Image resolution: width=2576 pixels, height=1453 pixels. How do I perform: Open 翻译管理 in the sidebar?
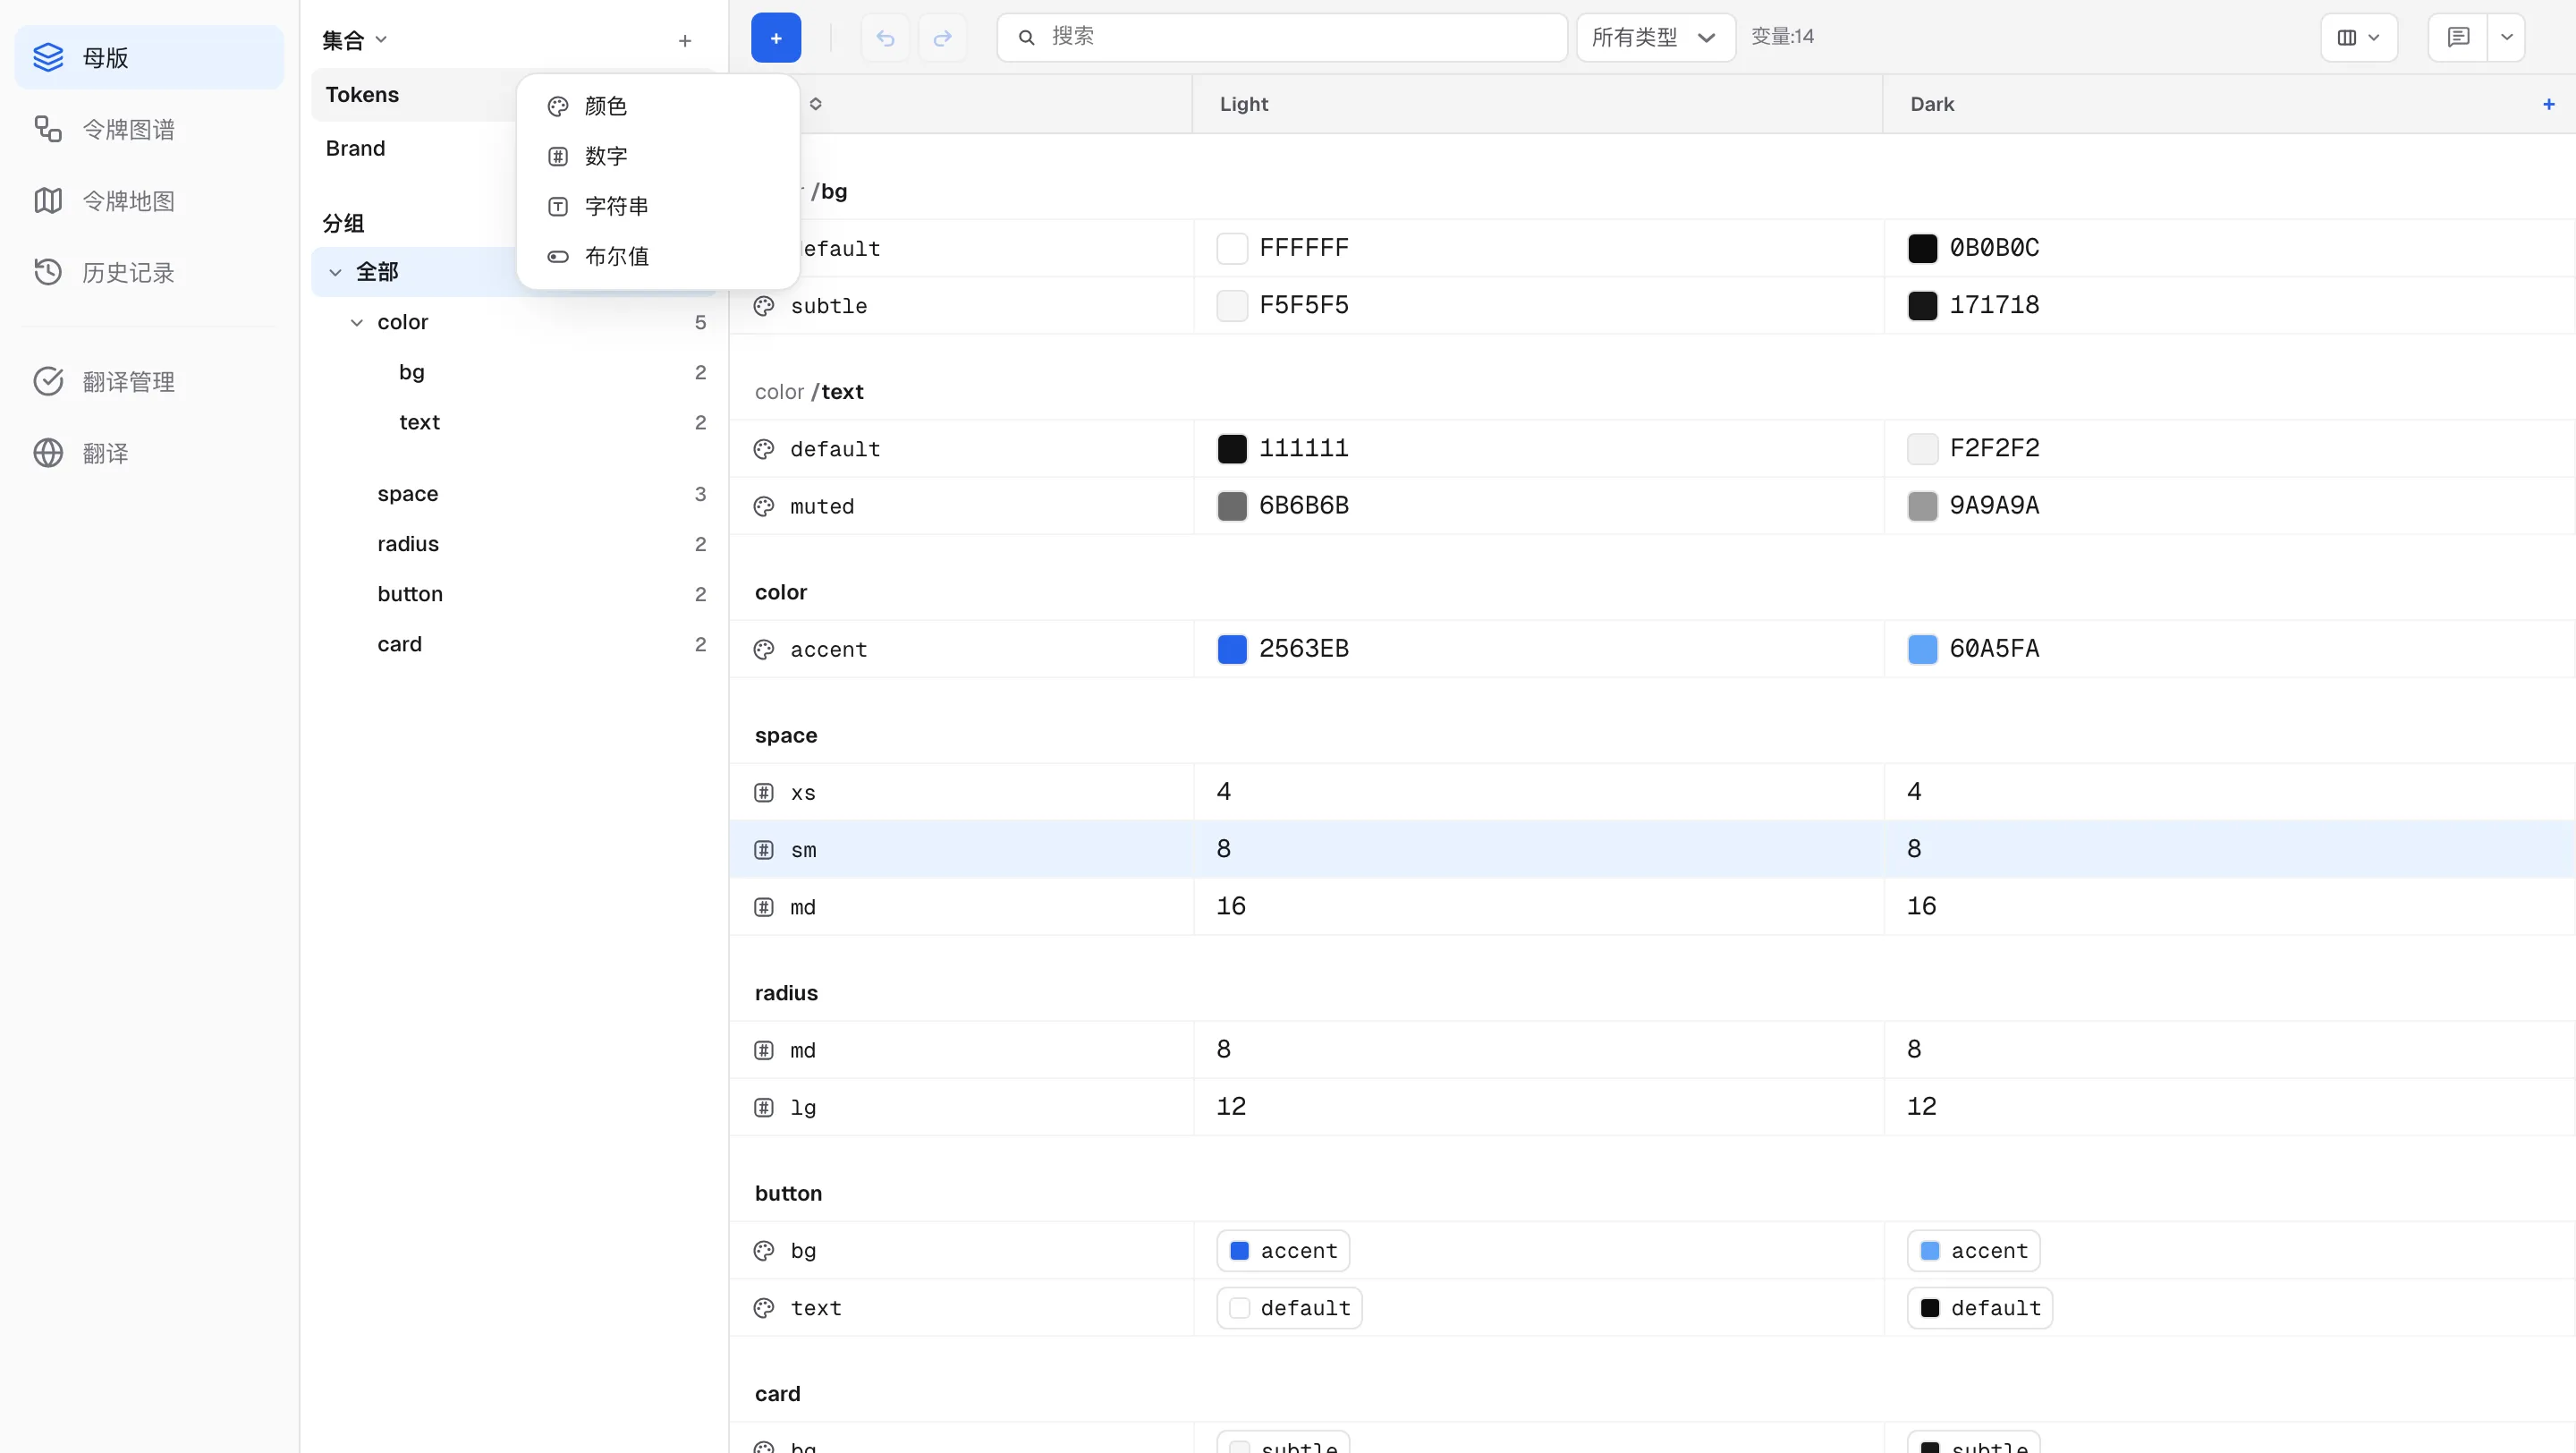149,381
